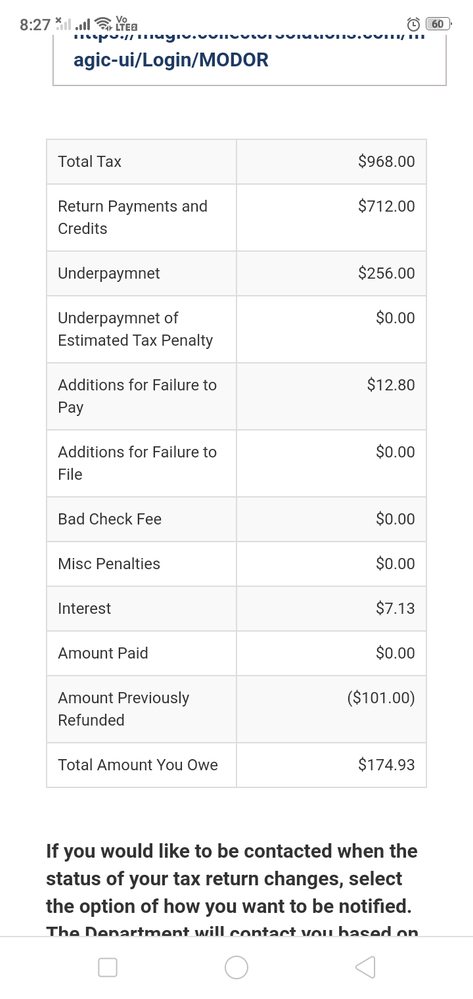Screen dimensions: 473x999
Task: Tap the $7.13 Interest amount
Action: pyautogui.click(x=395, y=608)
